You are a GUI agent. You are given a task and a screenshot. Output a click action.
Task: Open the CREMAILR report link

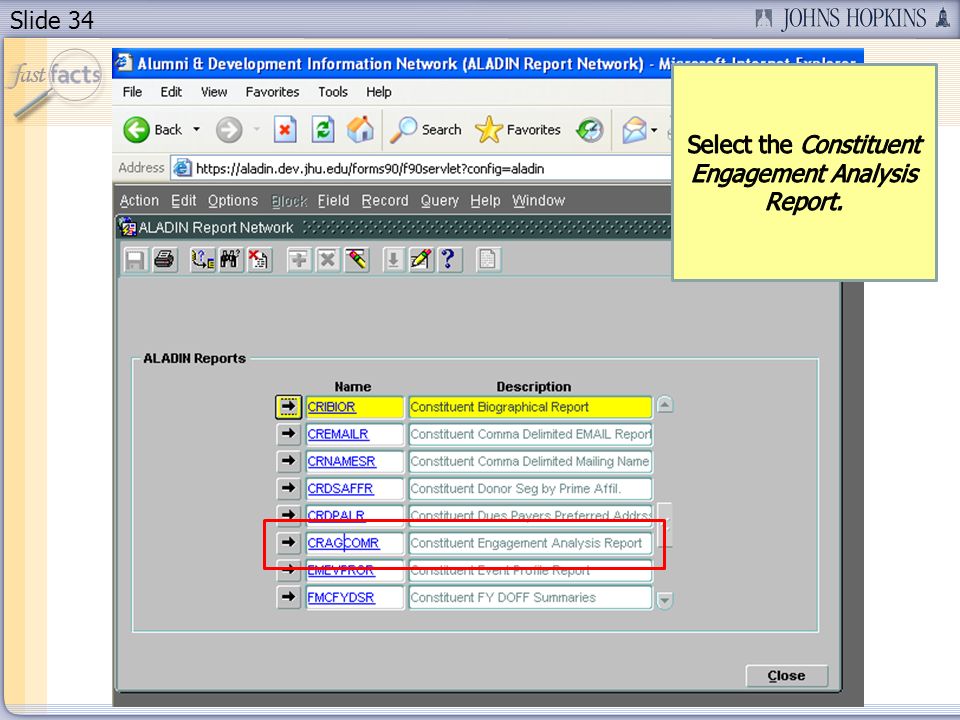coord(338,434)
